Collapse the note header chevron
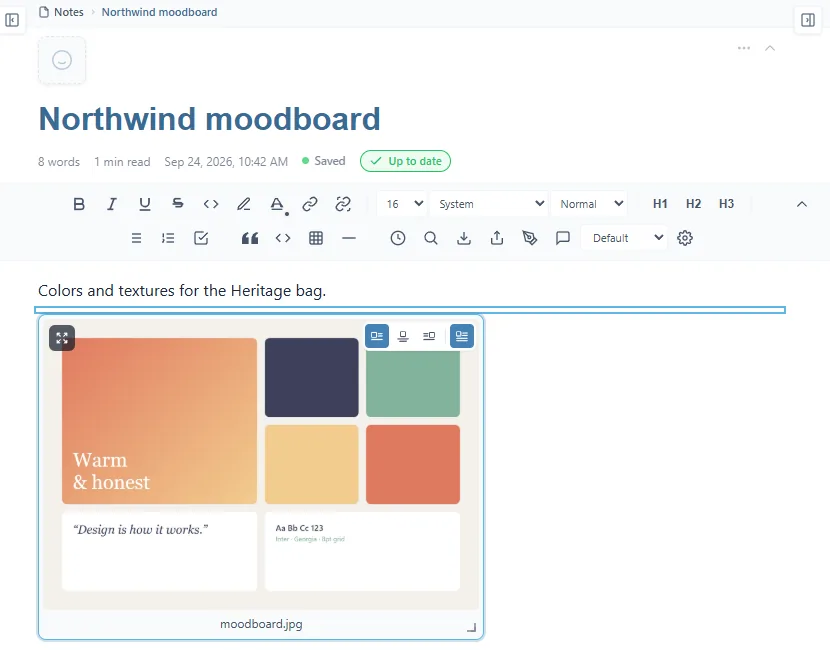This screenshot has height=660, width=830. pyautogui.click(x=770, y=48)
